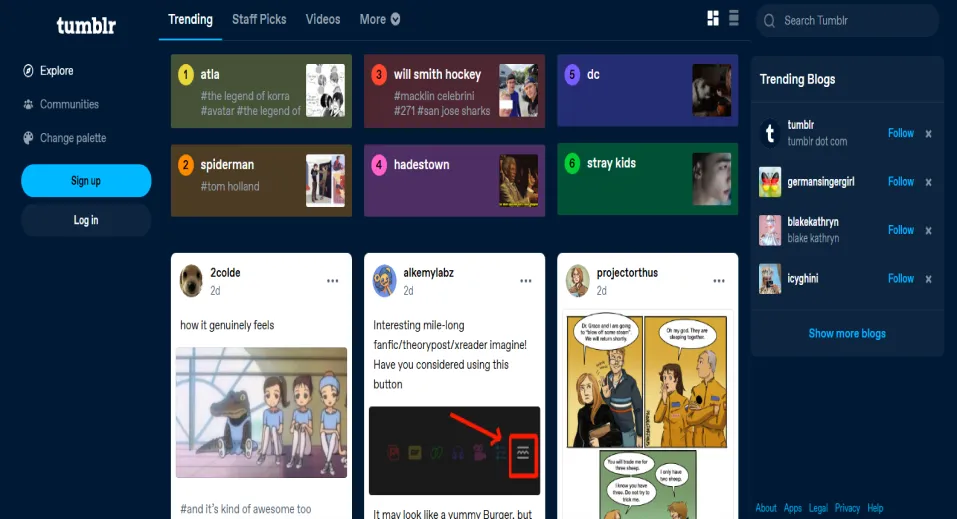The image size is (957, 519).
Task: Click the #and it's kind of awesome too tag
Action: 245,509
